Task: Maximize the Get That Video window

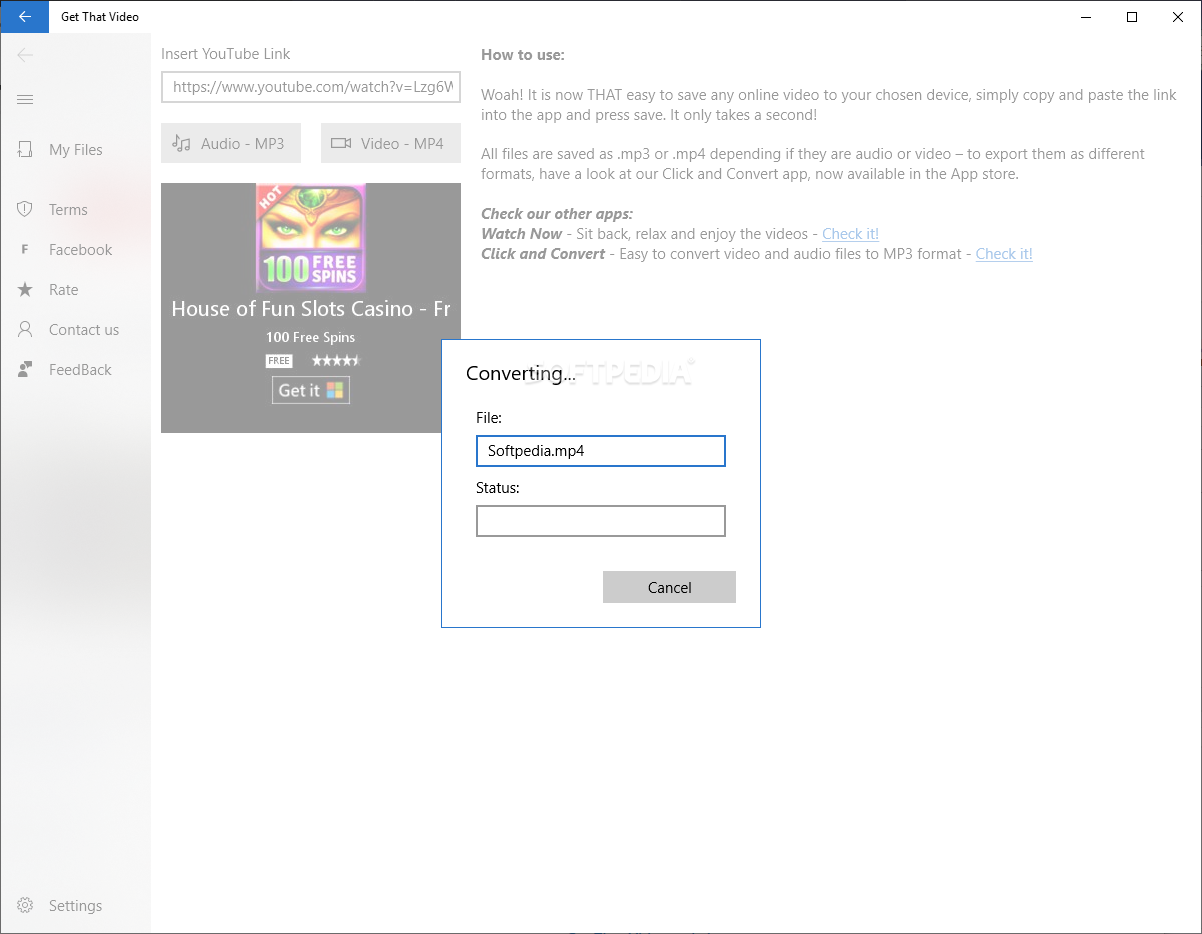Action: (1132, 17)
